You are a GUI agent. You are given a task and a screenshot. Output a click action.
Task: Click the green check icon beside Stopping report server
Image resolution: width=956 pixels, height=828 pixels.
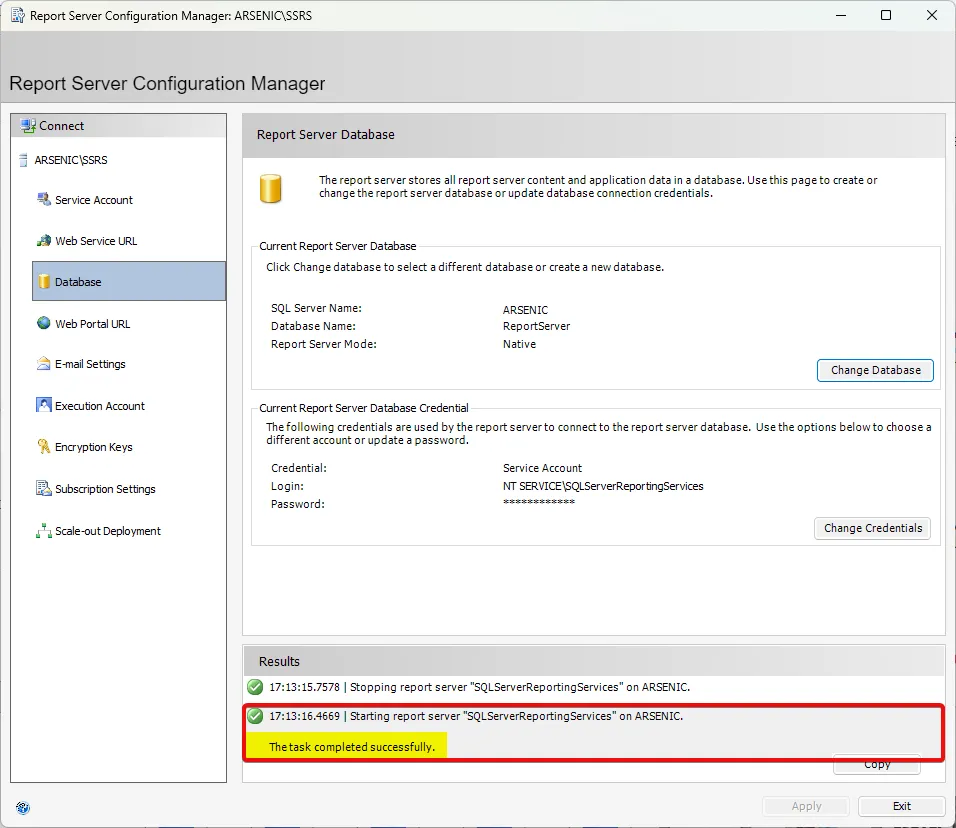pyautogui.click(x=255, y=687)
